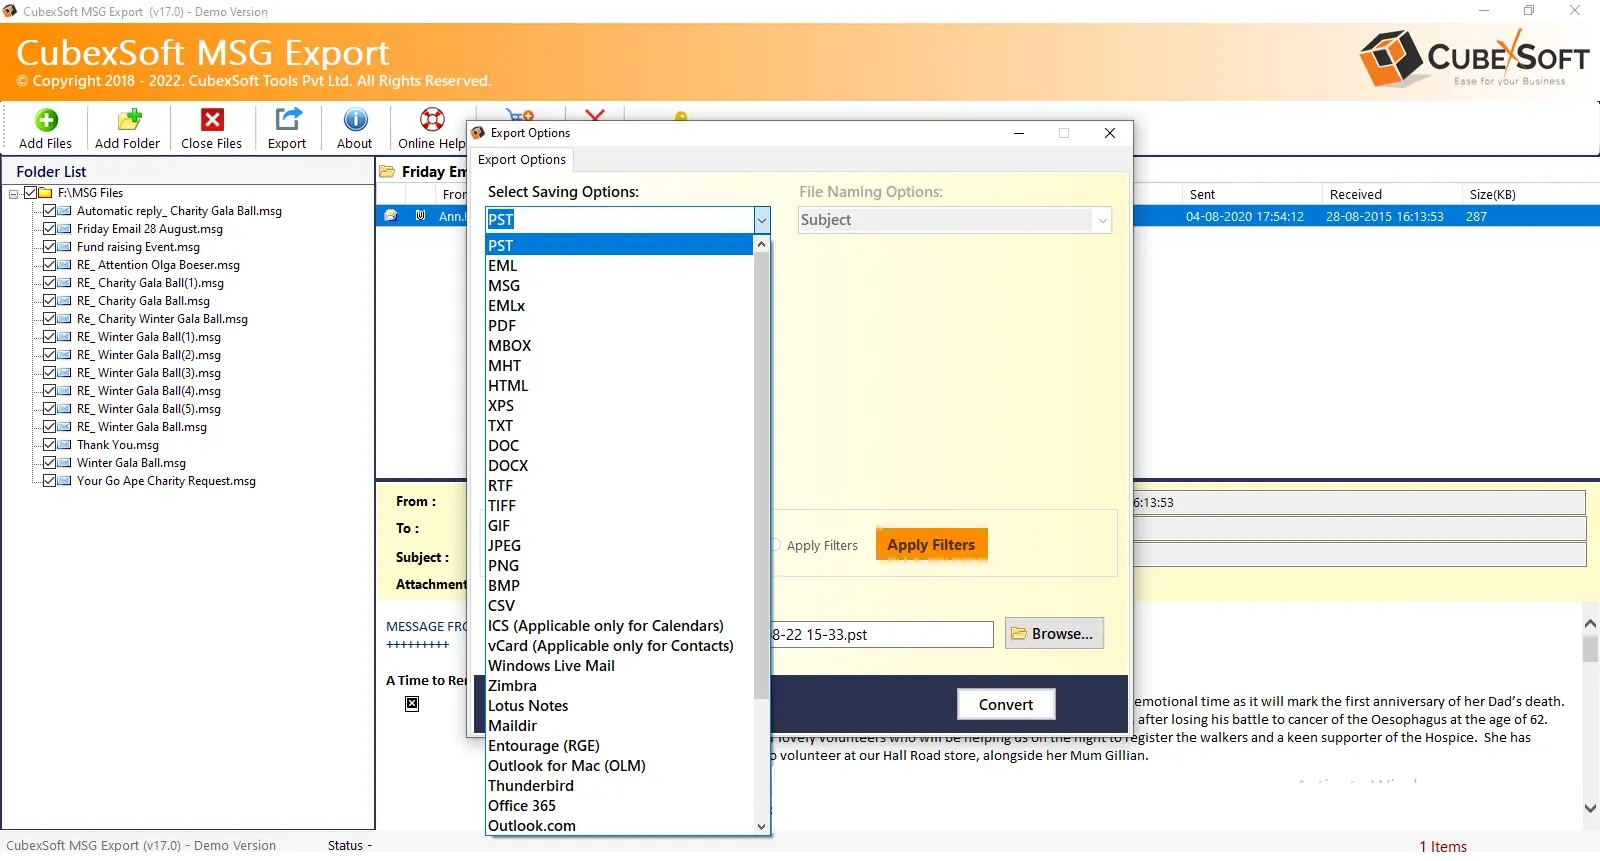Uncheck Friday Email 28 August.msg checkbox

coord(49,229)
